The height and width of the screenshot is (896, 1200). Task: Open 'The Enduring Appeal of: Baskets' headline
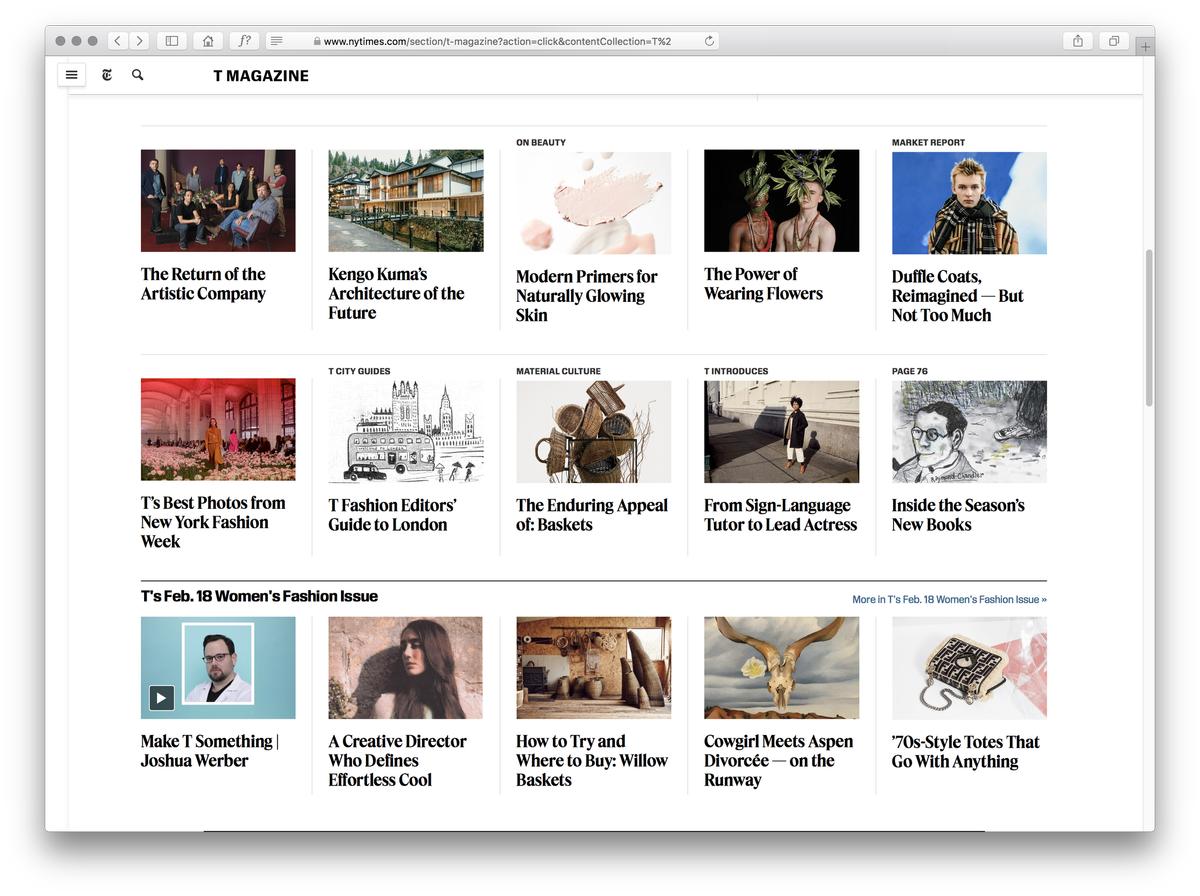point(592,515)
